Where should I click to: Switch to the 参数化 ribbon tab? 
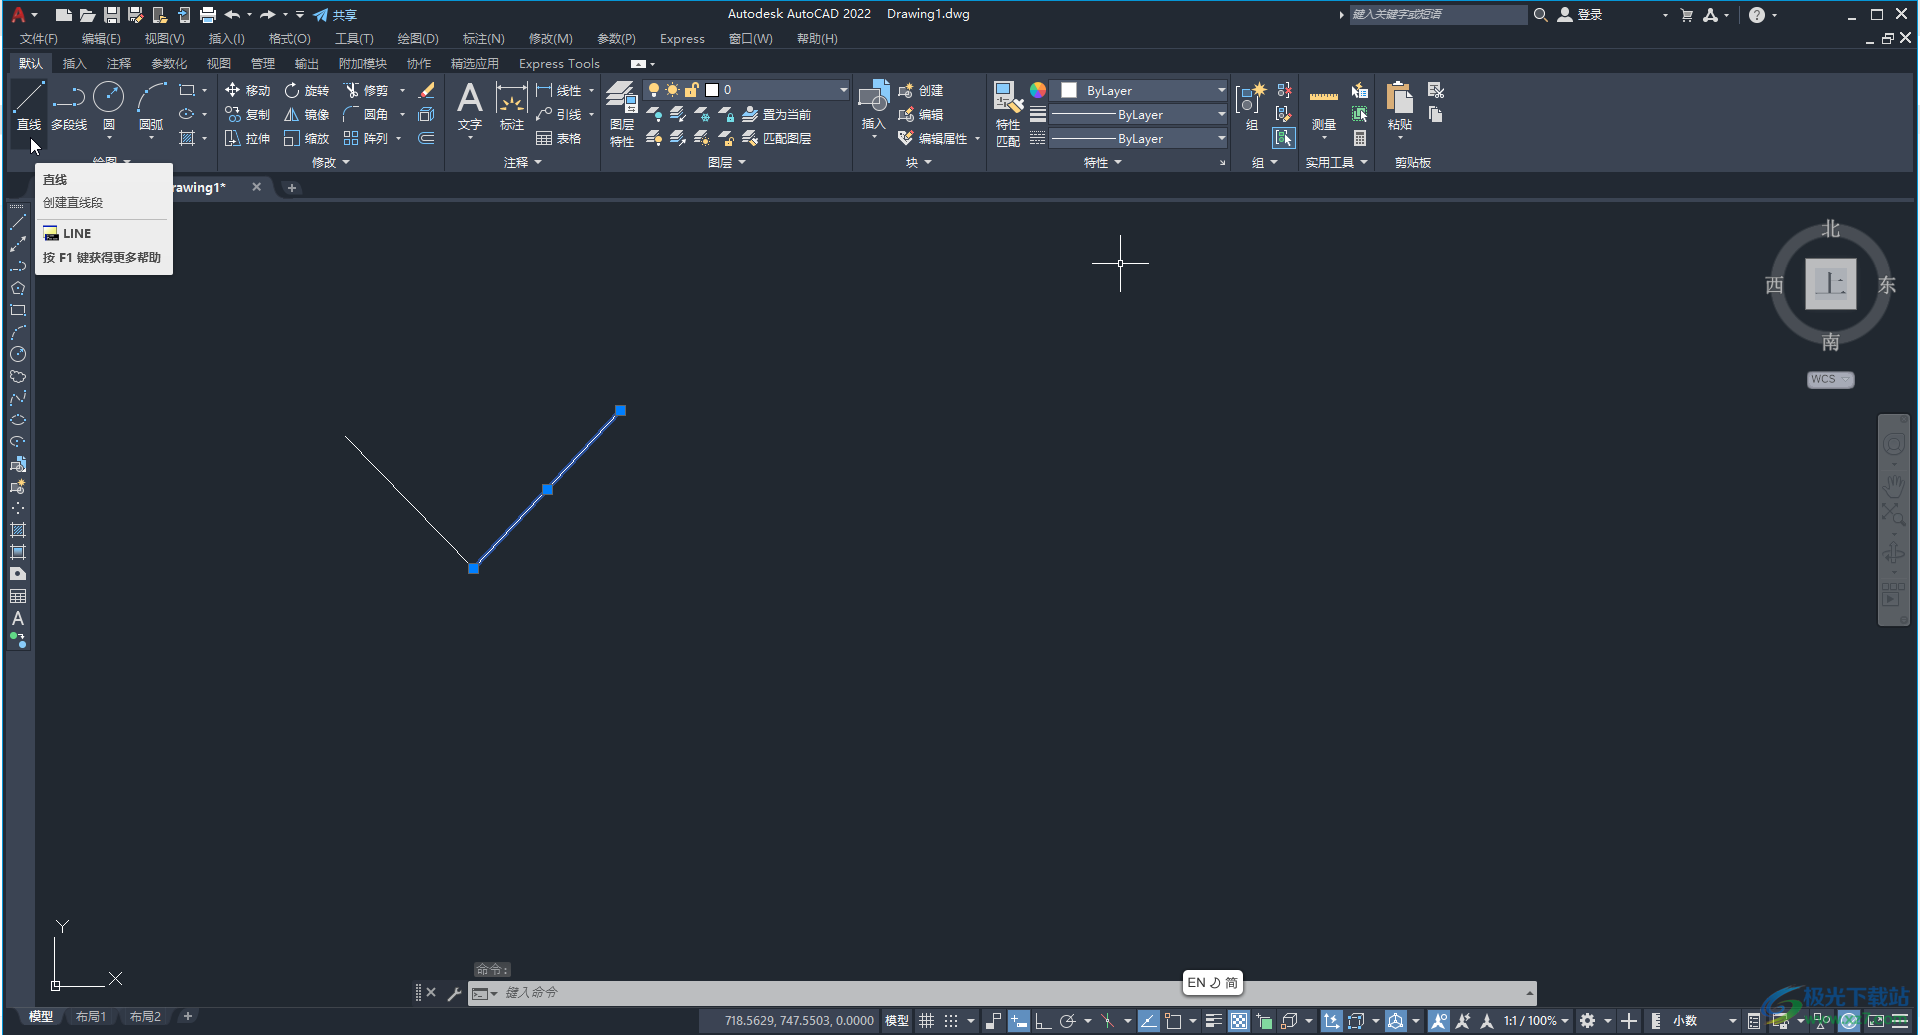coord(169,63)
